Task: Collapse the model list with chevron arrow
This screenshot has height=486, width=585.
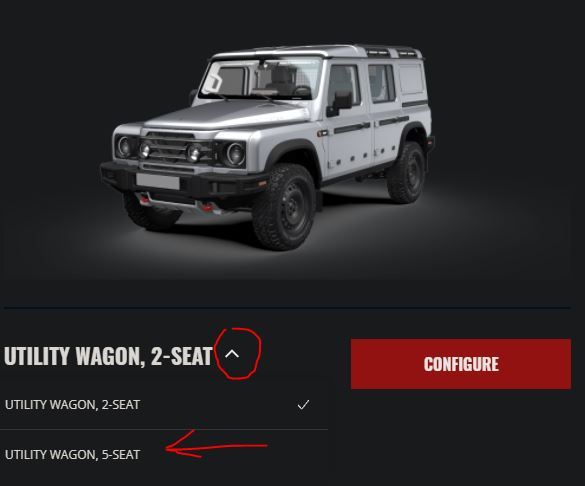Action: point(232,354)
